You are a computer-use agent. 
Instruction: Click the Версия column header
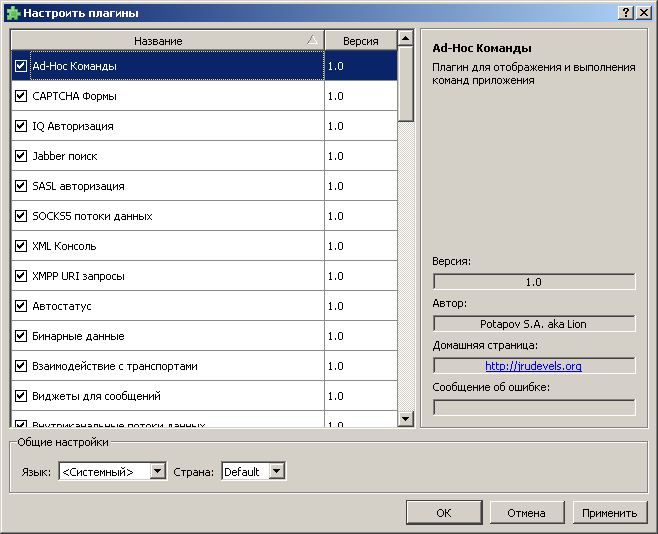point(360,41)
